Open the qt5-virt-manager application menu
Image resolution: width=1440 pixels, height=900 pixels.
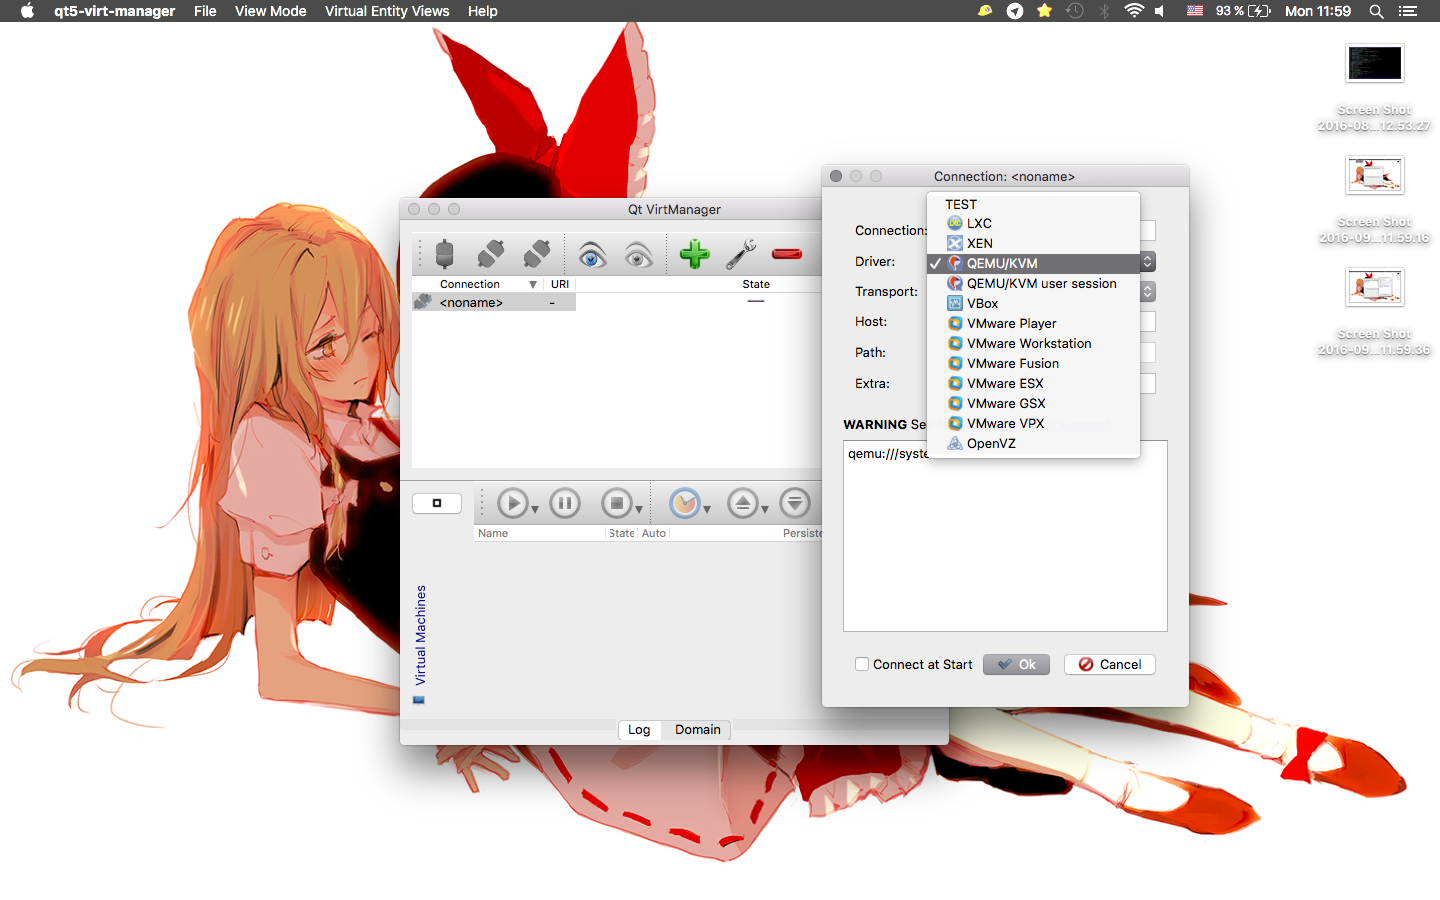[x=114, y=11]
